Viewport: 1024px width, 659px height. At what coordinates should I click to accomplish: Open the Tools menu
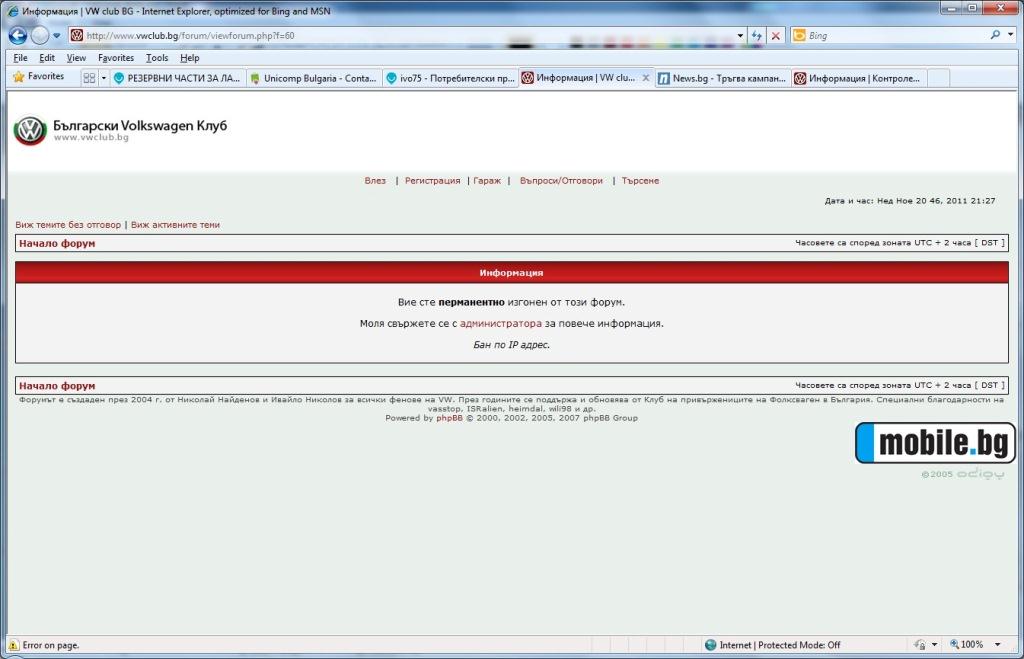157,58
